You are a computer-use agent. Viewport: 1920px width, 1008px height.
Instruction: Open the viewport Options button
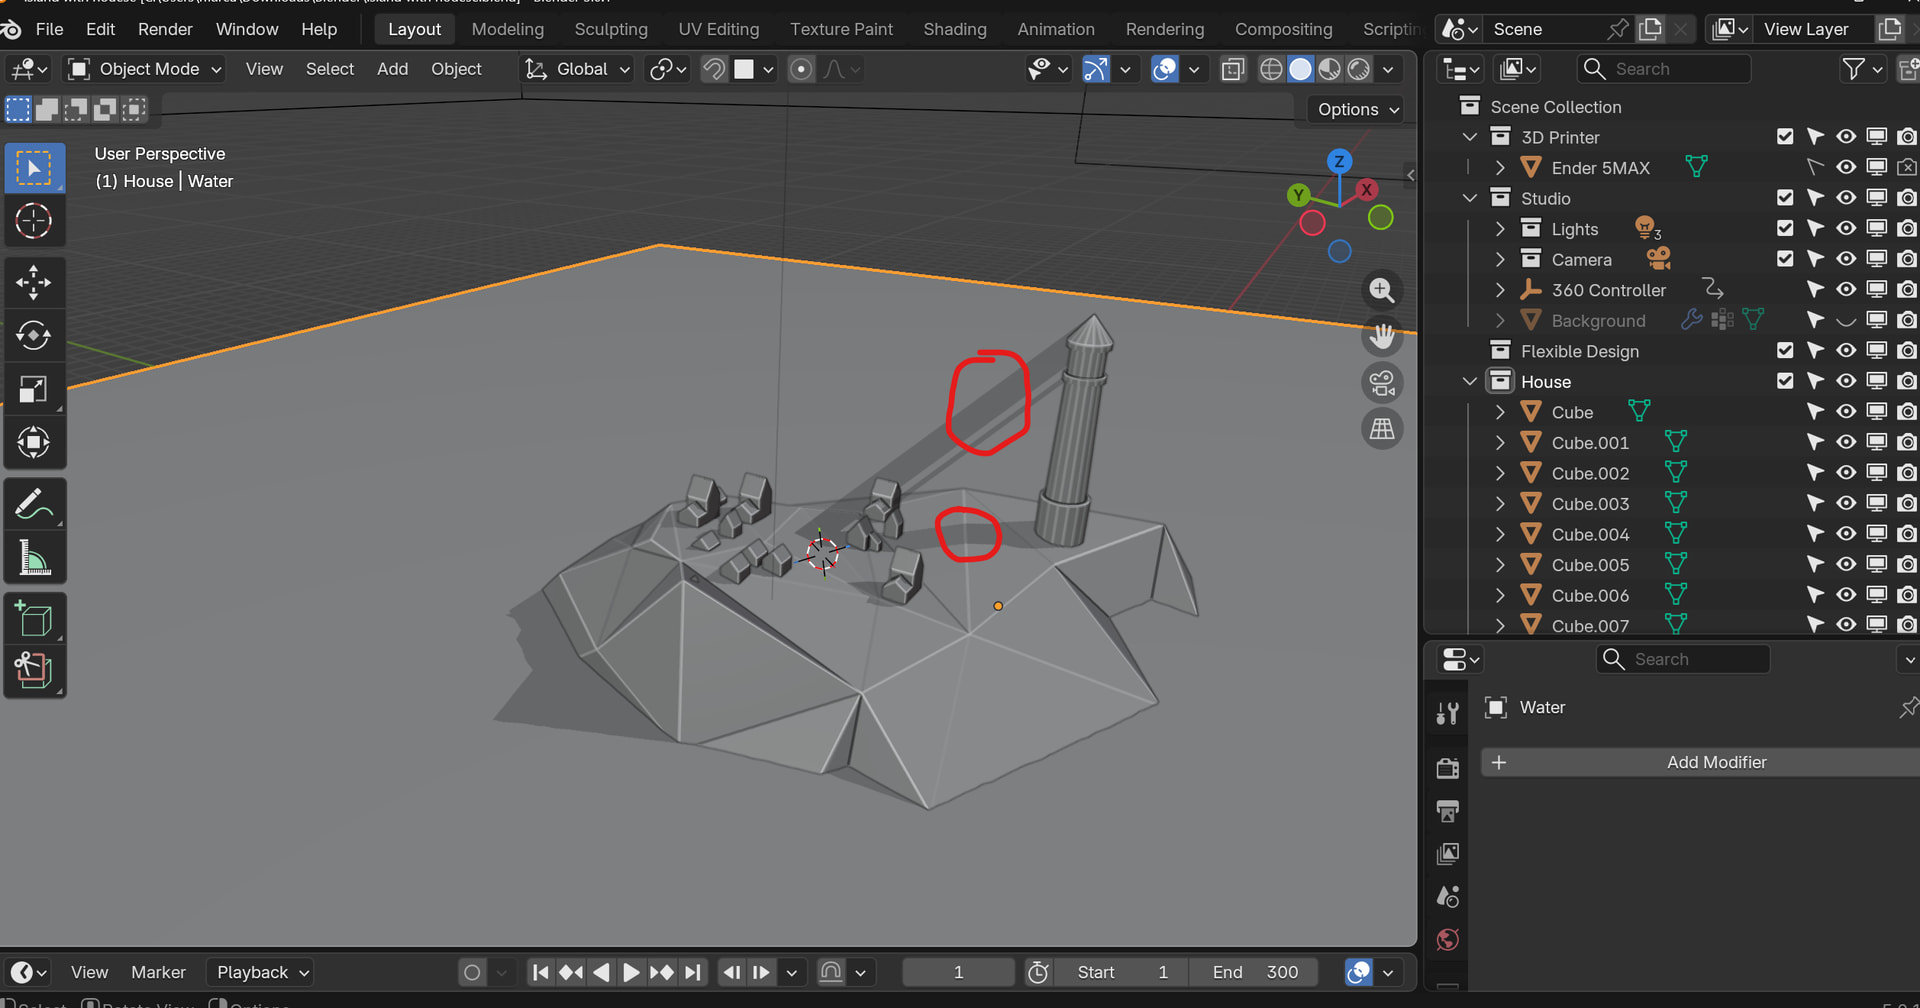coord(1357,109)
